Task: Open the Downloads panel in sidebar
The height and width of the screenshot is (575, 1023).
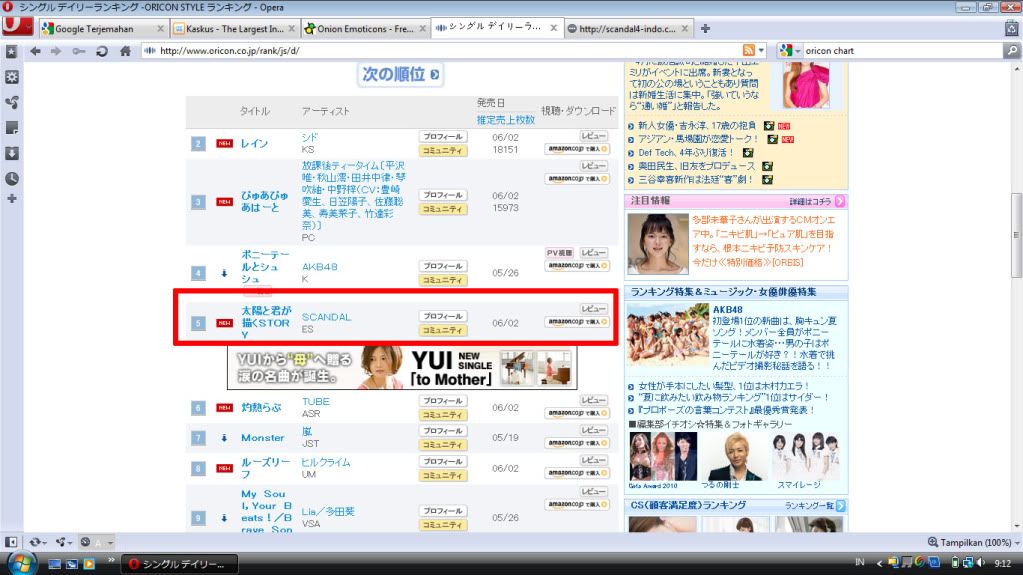Action: [12, 153]
